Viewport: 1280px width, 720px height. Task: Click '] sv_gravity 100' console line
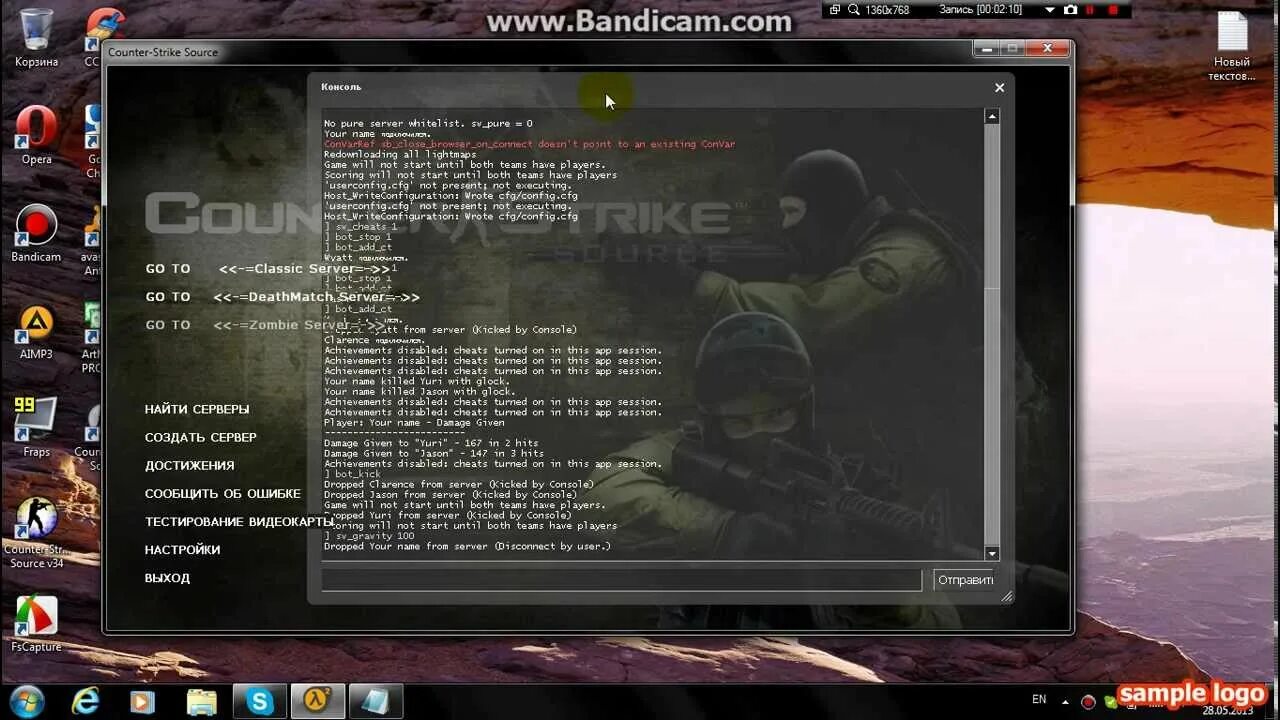(x=369, y=536)
